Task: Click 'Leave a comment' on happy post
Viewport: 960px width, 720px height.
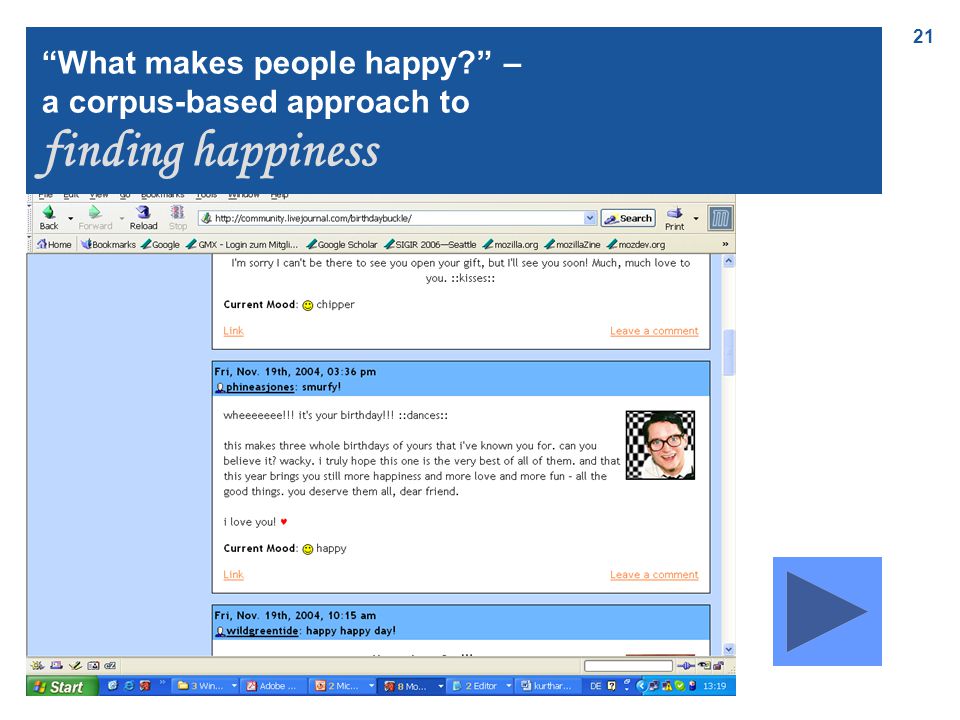Action: tap(654, 574)
